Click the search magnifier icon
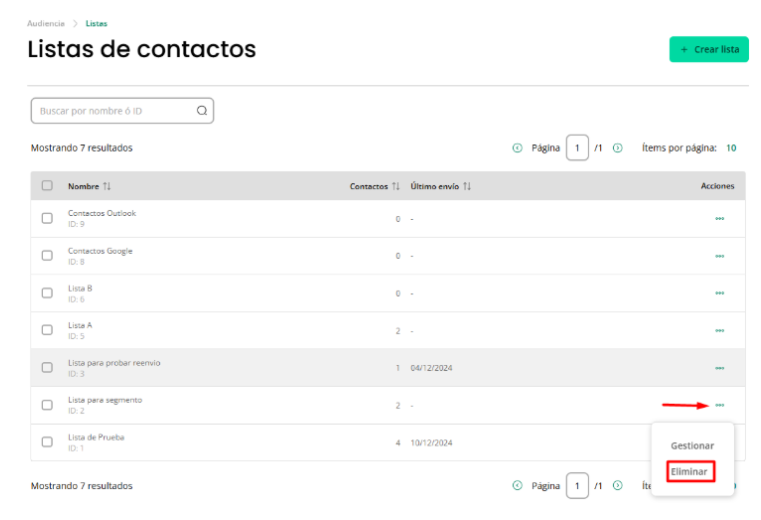This screenshot has width=761, height=520. coord(202,111)
